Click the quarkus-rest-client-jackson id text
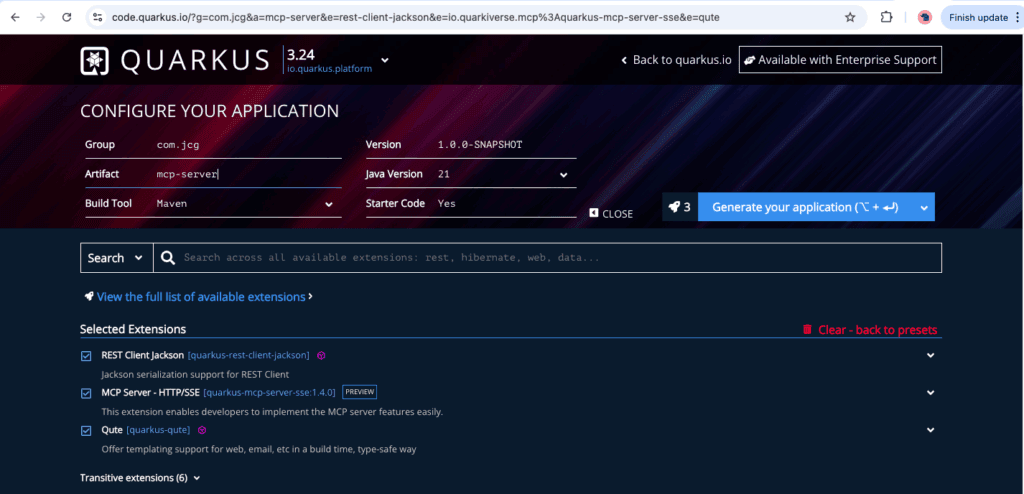The height and width of the screenshot is (494, 1024). pyautogui.click(x=248, y=355)
